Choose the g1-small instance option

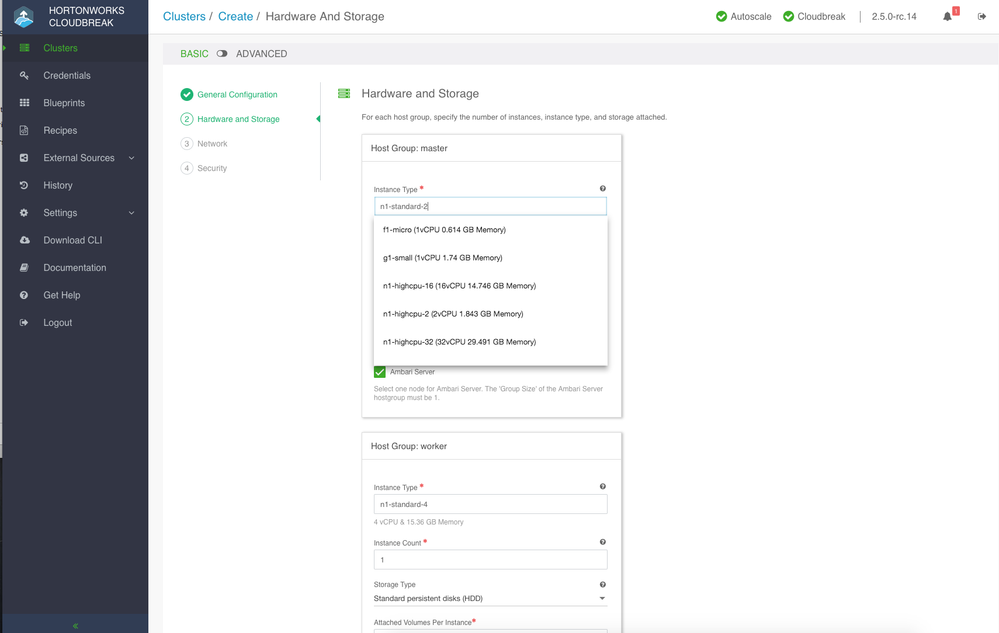442,258
